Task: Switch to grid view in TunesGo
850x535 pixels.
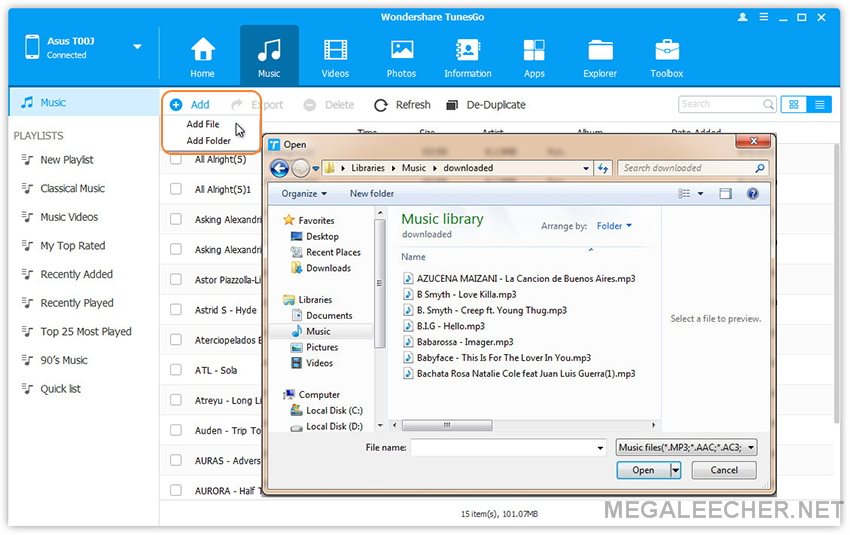Action: pos(794,104)
